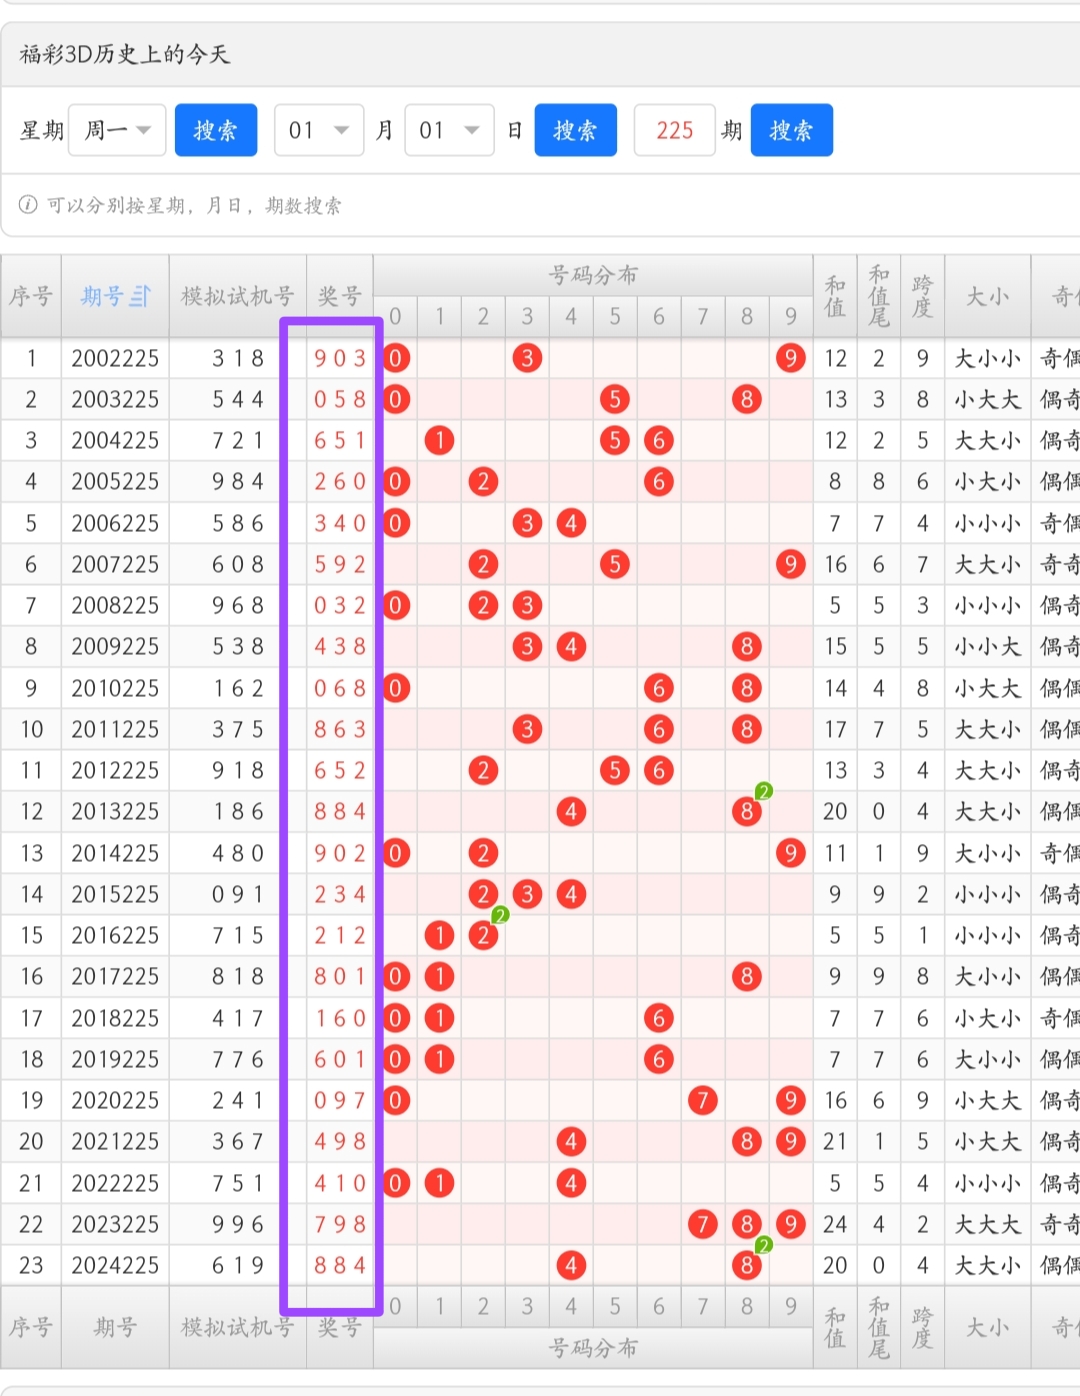This screenshot has height=1396, width=1080.
Task: Select issue number 2023225
Action: 115,1224
